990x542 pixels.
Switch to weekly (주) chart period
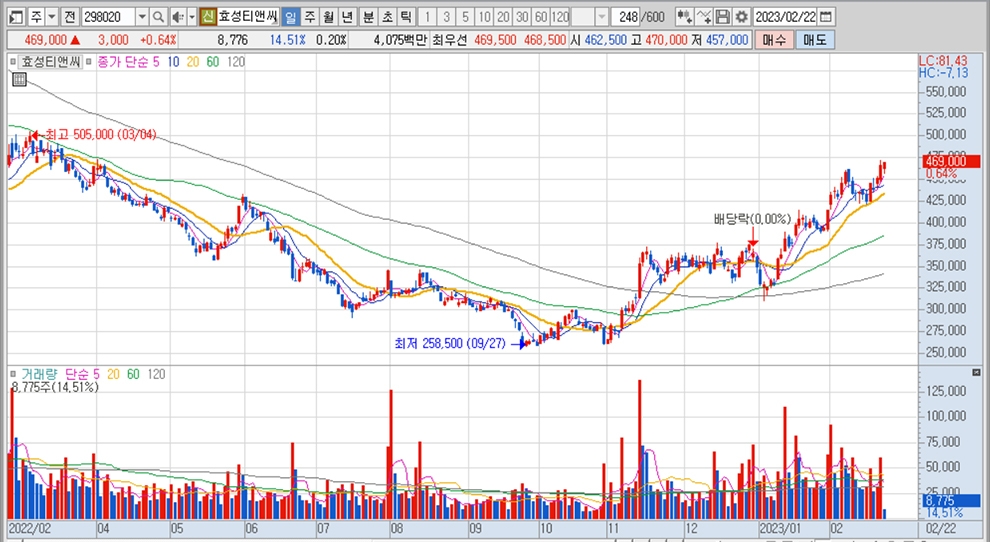308,17
